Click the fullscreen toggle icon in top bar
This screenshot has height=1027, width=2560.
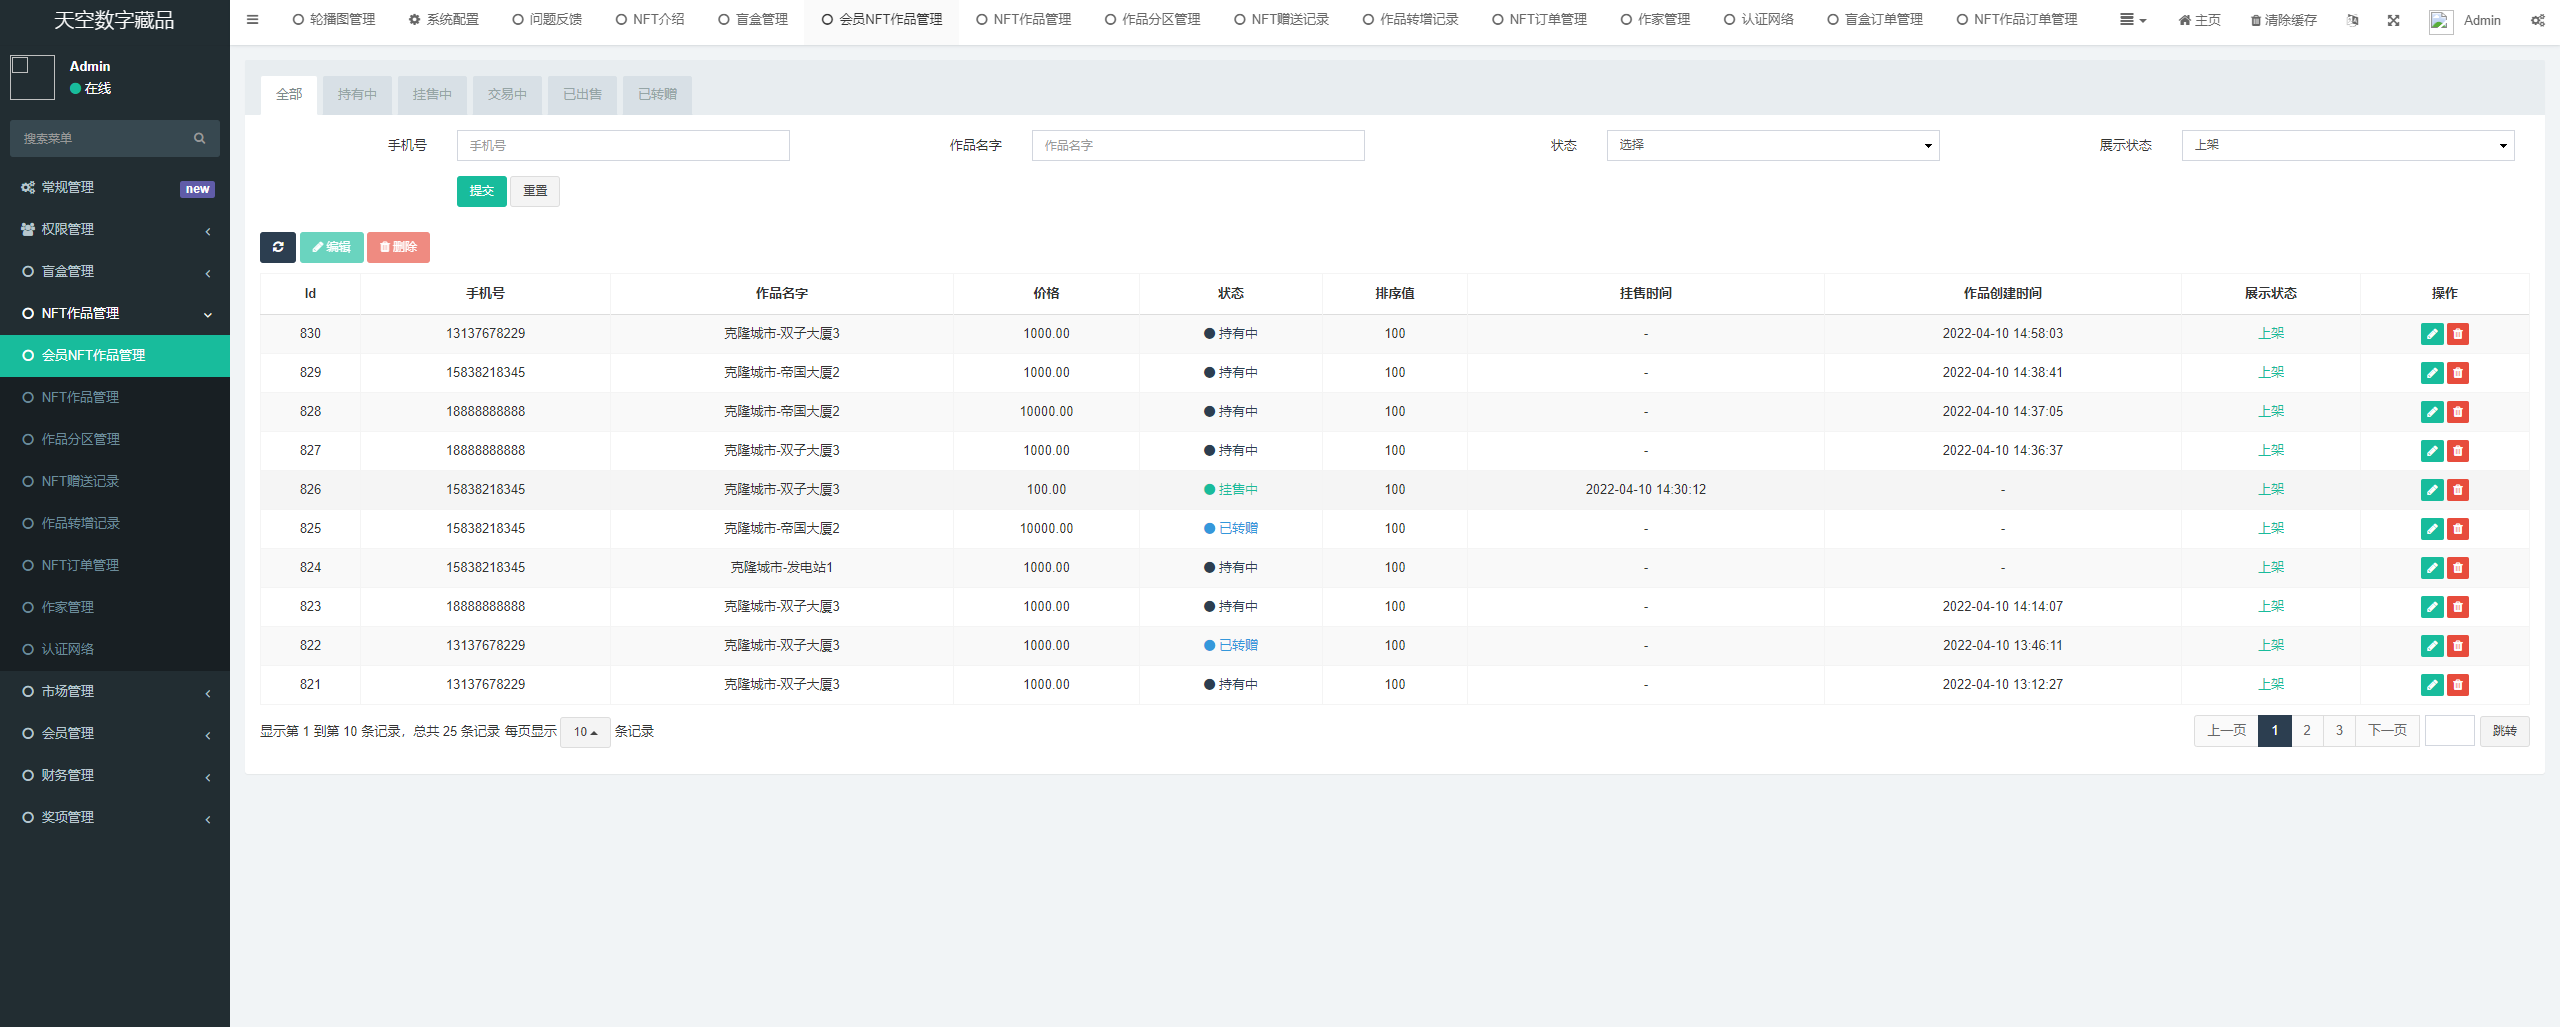click(x=2394, y=19)
